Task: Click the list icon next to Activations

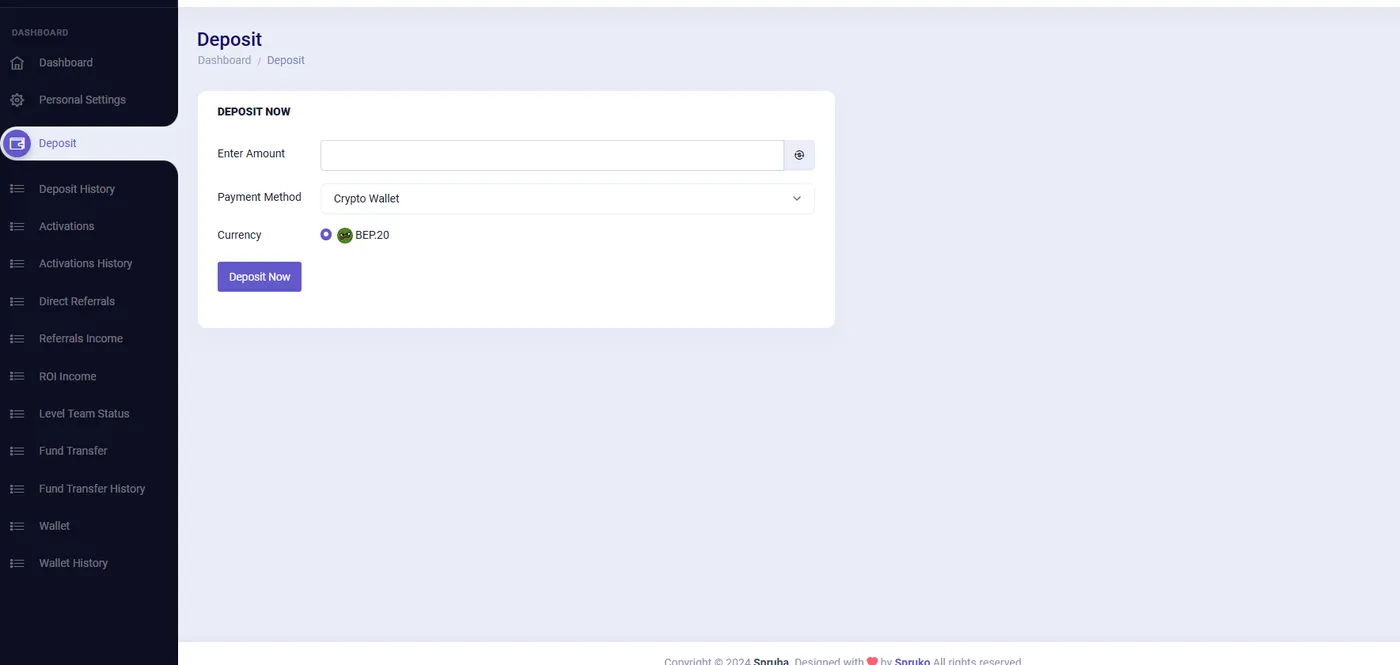Action: click(x=16, y=226)
